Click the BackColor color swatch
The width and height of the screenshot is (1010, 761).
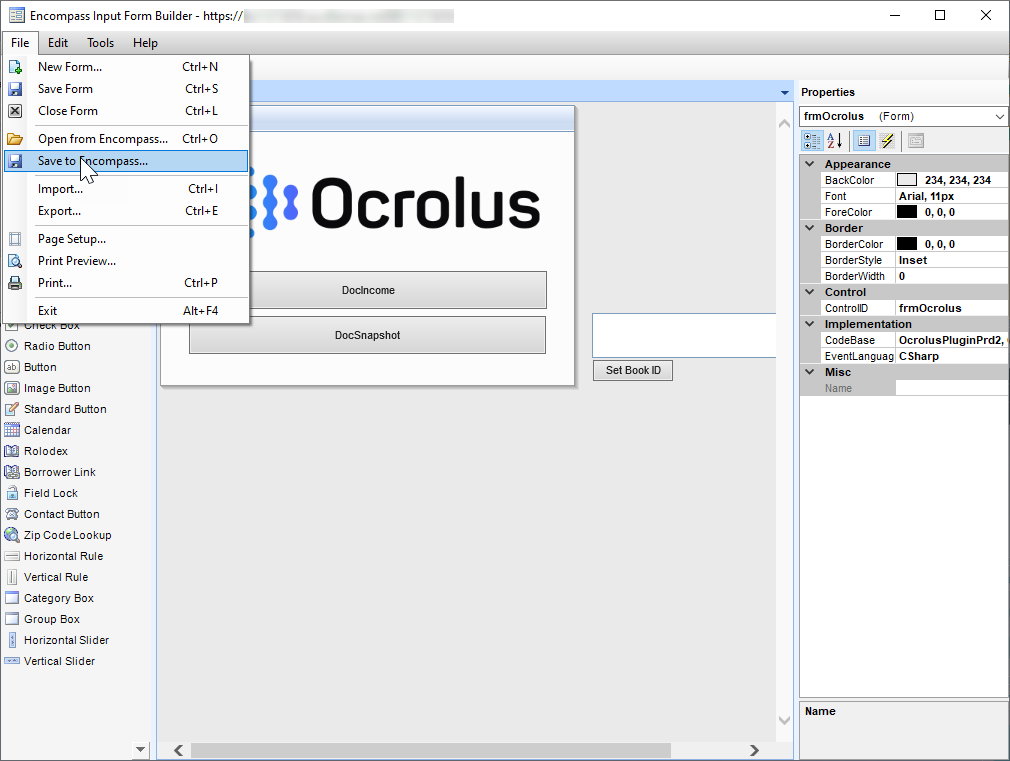click(906, 180)
